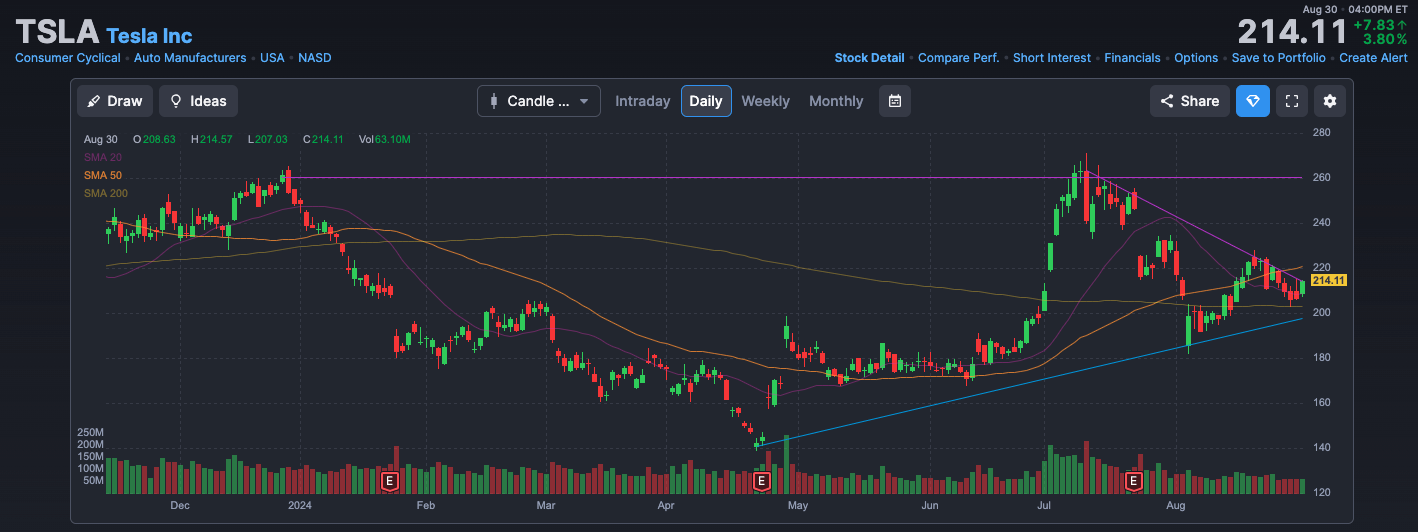Open the NASD exchange link
Screen dimensions: 1418x532
click(x=315, y=58)
